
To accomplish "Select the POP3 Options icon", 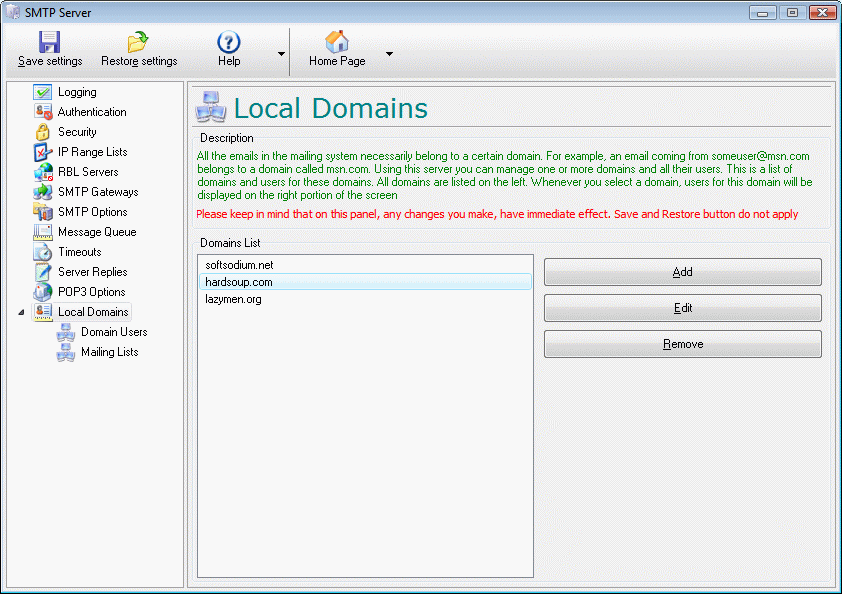I will 43,291.
